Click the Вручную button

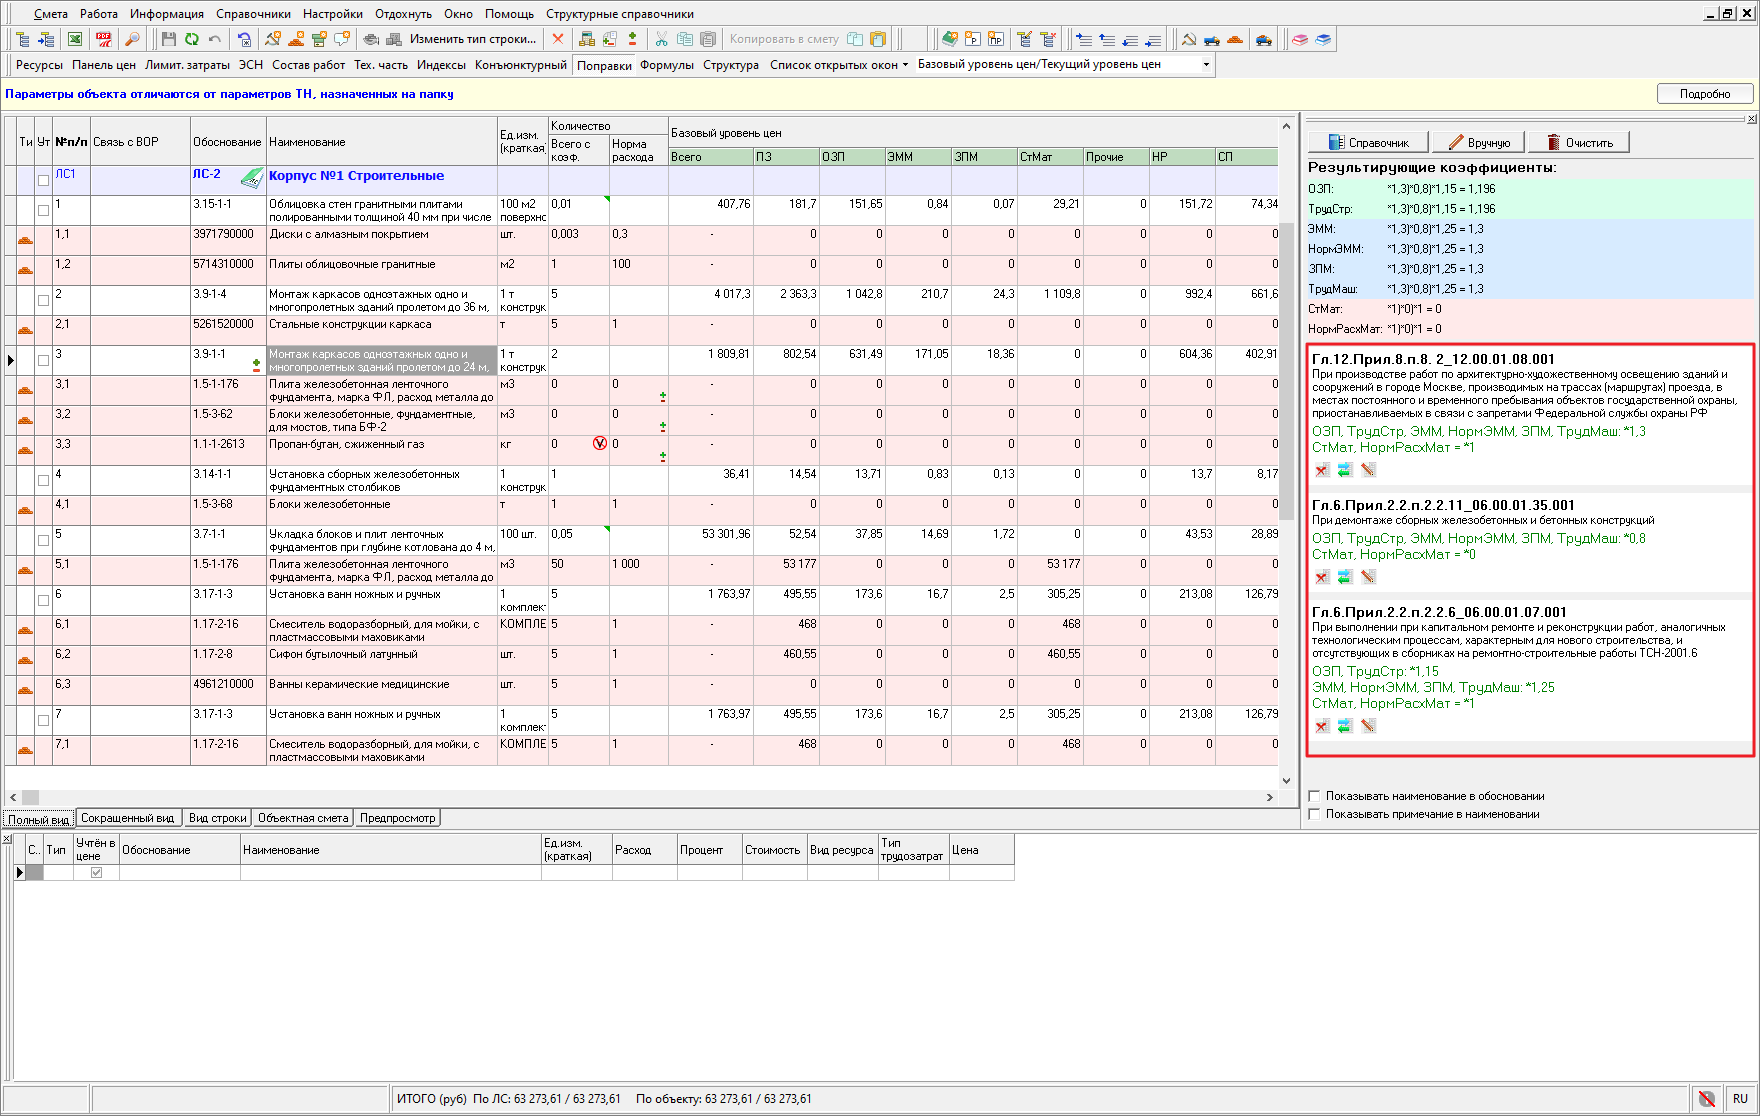[1479, 143]
